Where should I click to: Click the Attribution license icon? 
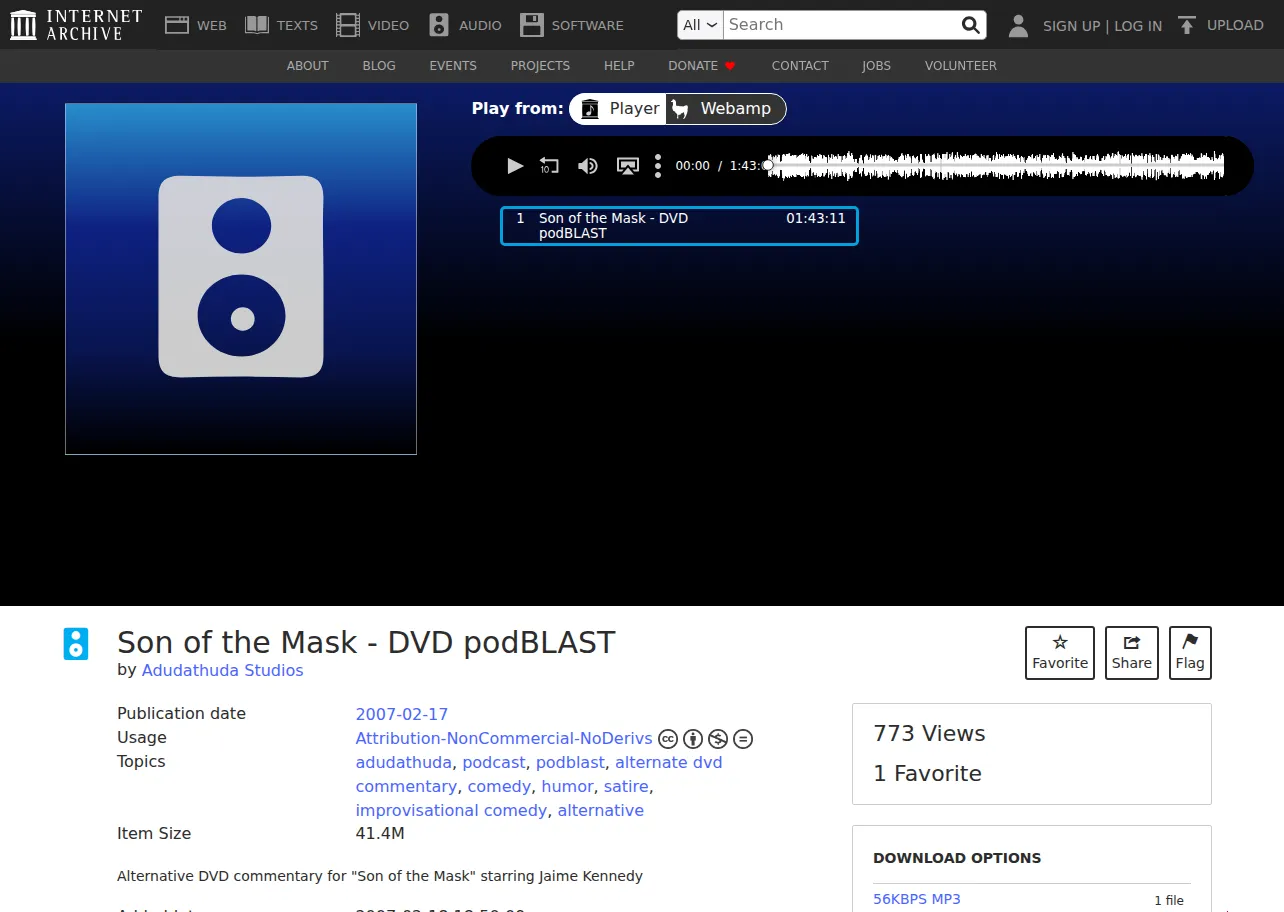point(693,739)
